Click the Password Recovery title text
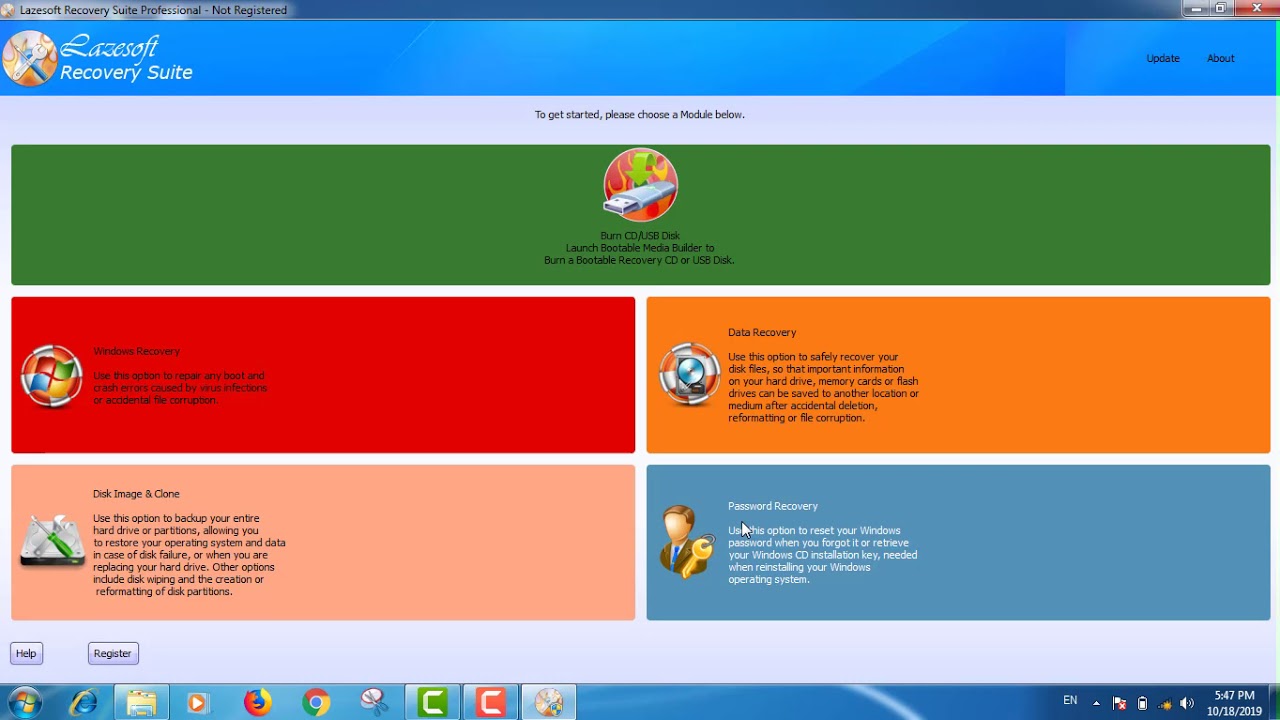The width and height of the screenshot is (1280, 720). pos(773,506)
